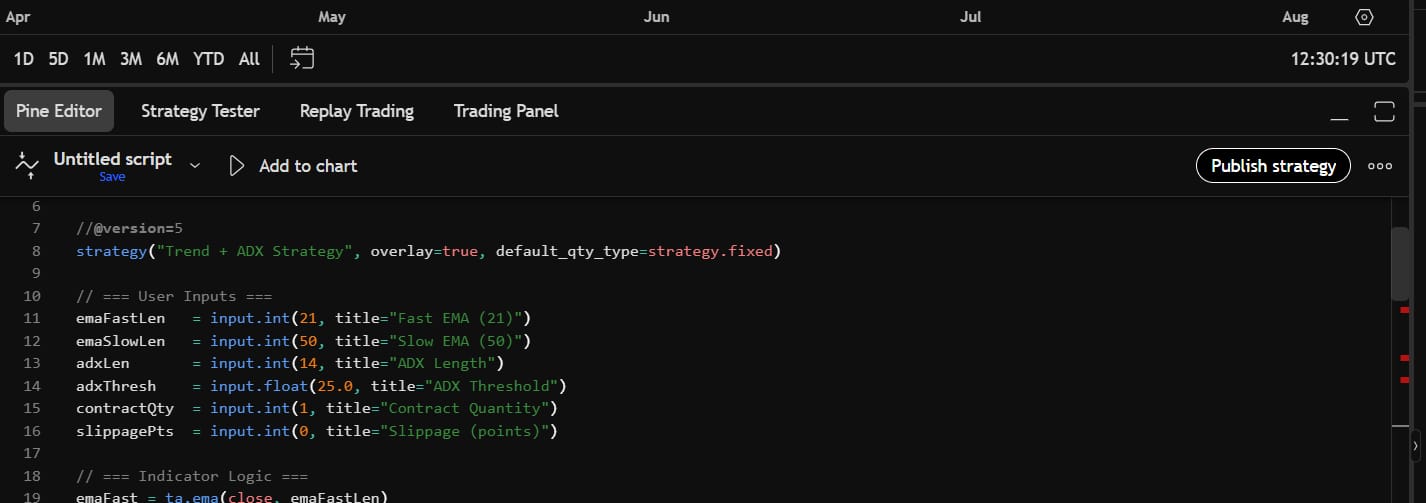
Task: Click the Publish strategy button
Action: [x=1273, y=166]
